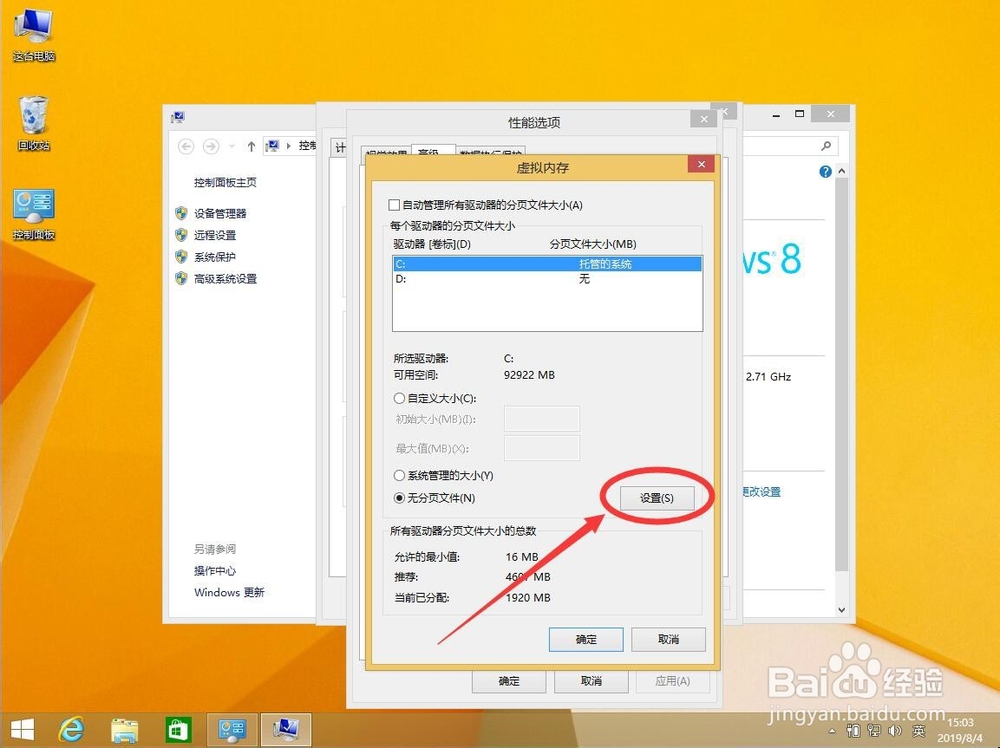The height and width of the screenshot is (748, 1000).
Task: Click the speaker volume icon in the tray
Action: point(893,731)
